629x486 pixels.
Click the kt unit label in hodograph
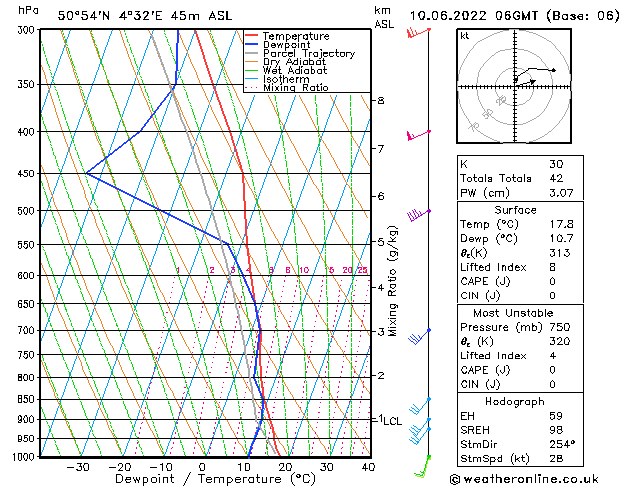[x=465, y=36]
